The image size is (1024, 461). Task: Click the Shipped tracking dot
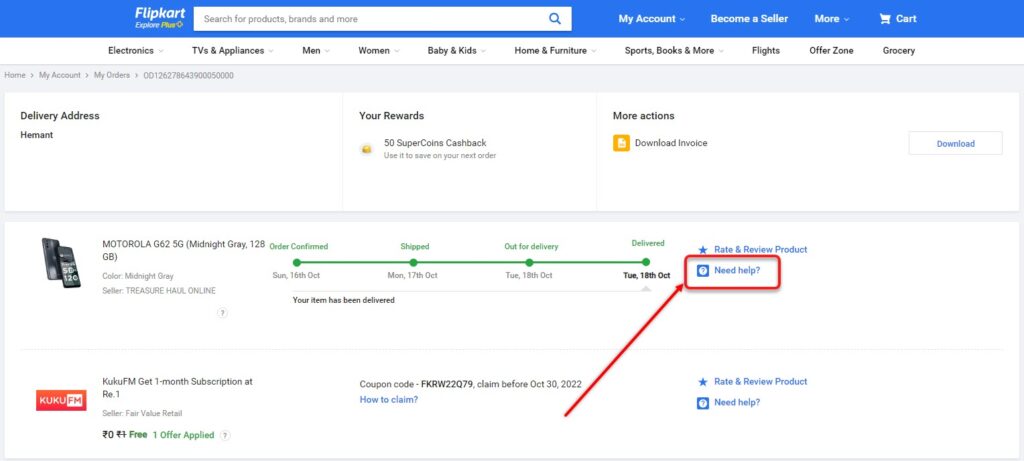[413, 262]
